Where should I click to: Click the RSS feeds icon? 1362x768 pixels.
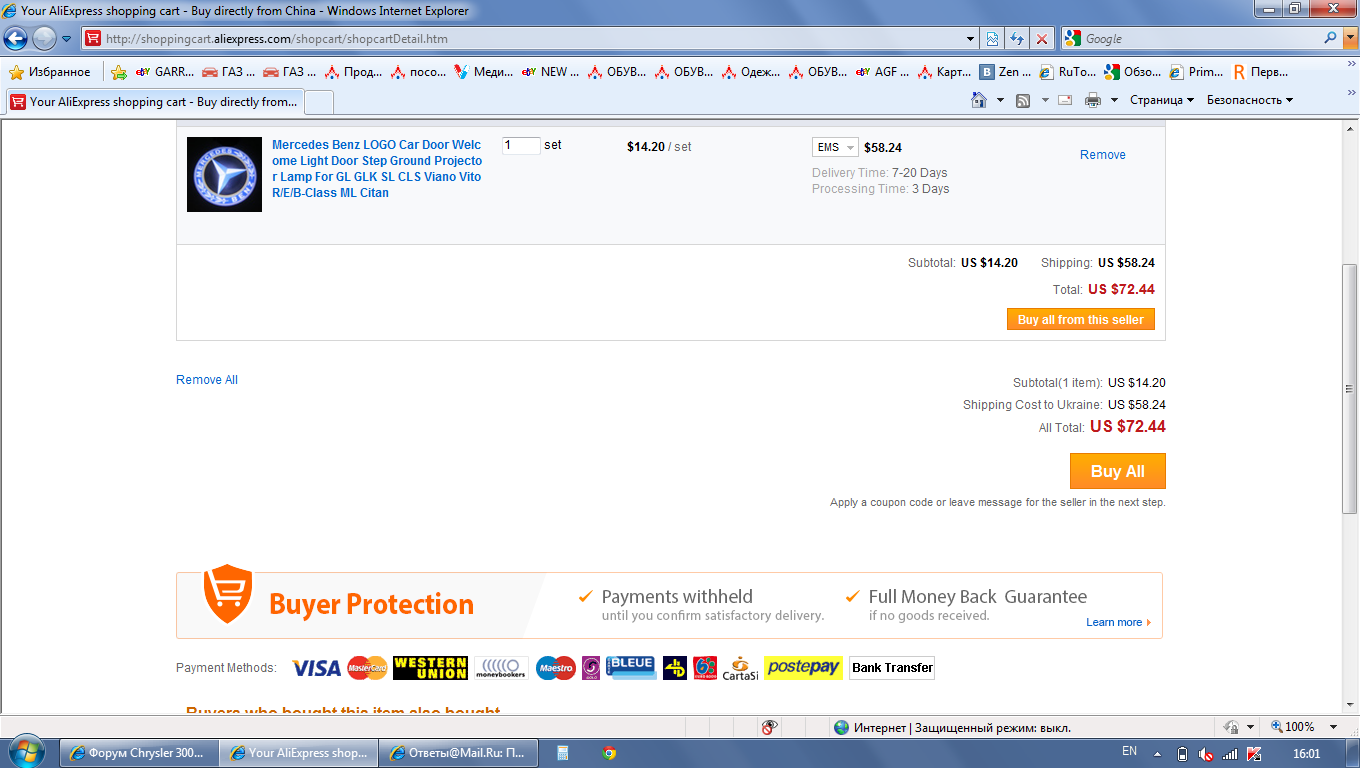point(1023,100)
